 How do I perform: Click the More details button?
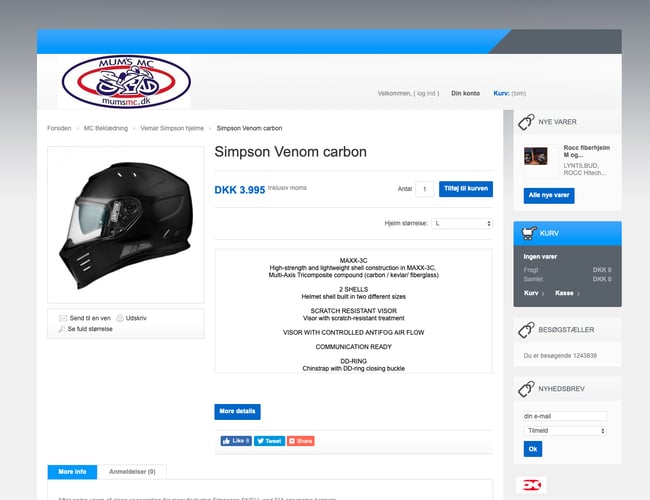[238, 412]
